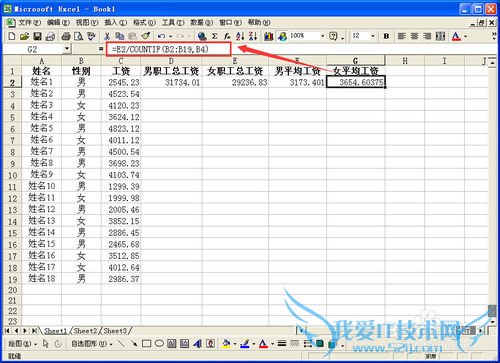Save the workbook using the floppy disk icon

pyautogui.click(x=37, y=36)
